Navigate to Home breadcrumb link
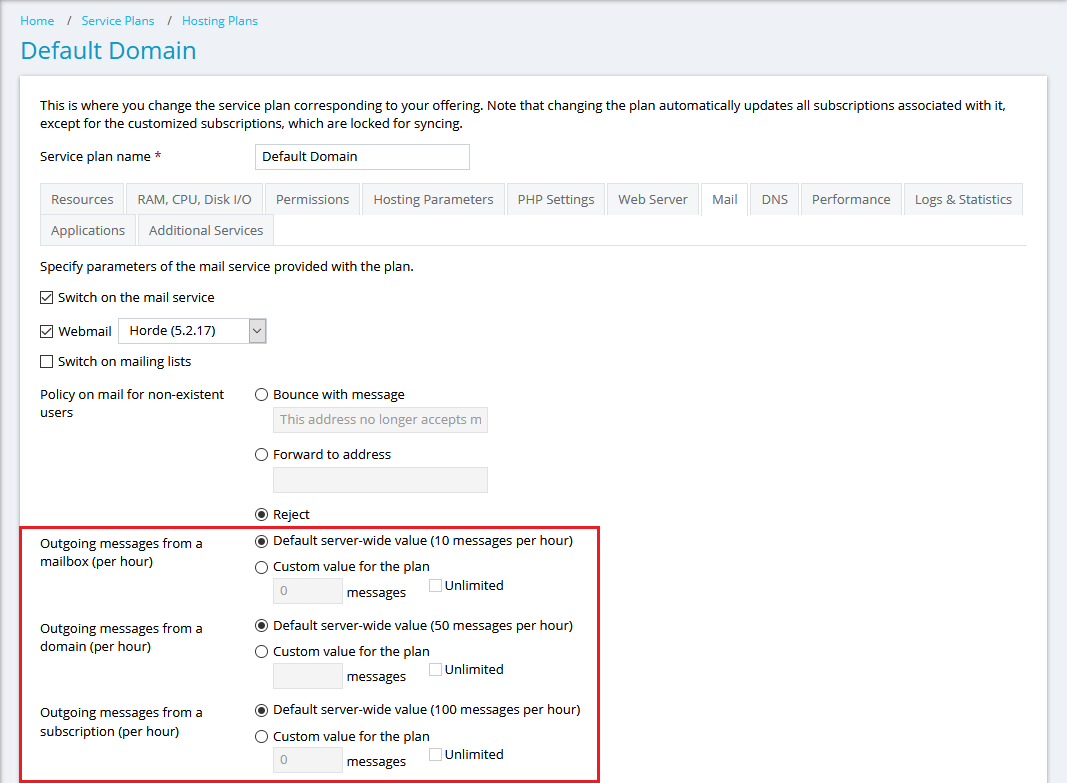The height and width of the screenshot is (783, 1067). click(x=37, y=21)
